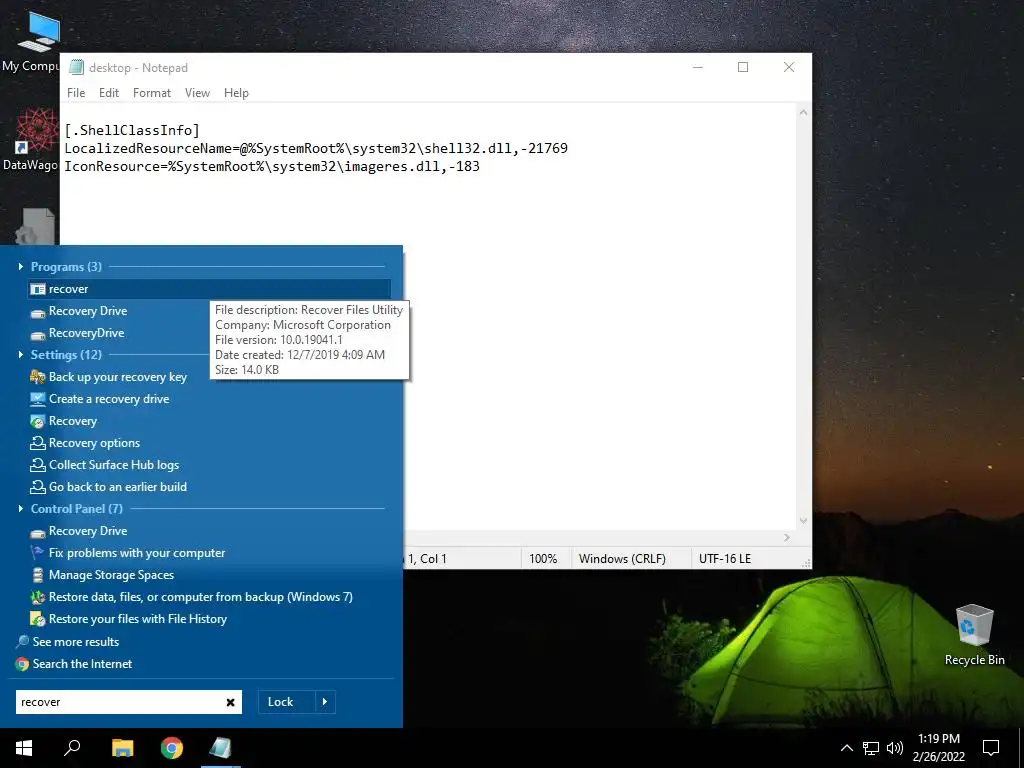Open Recovery options setting

(85, 443)
